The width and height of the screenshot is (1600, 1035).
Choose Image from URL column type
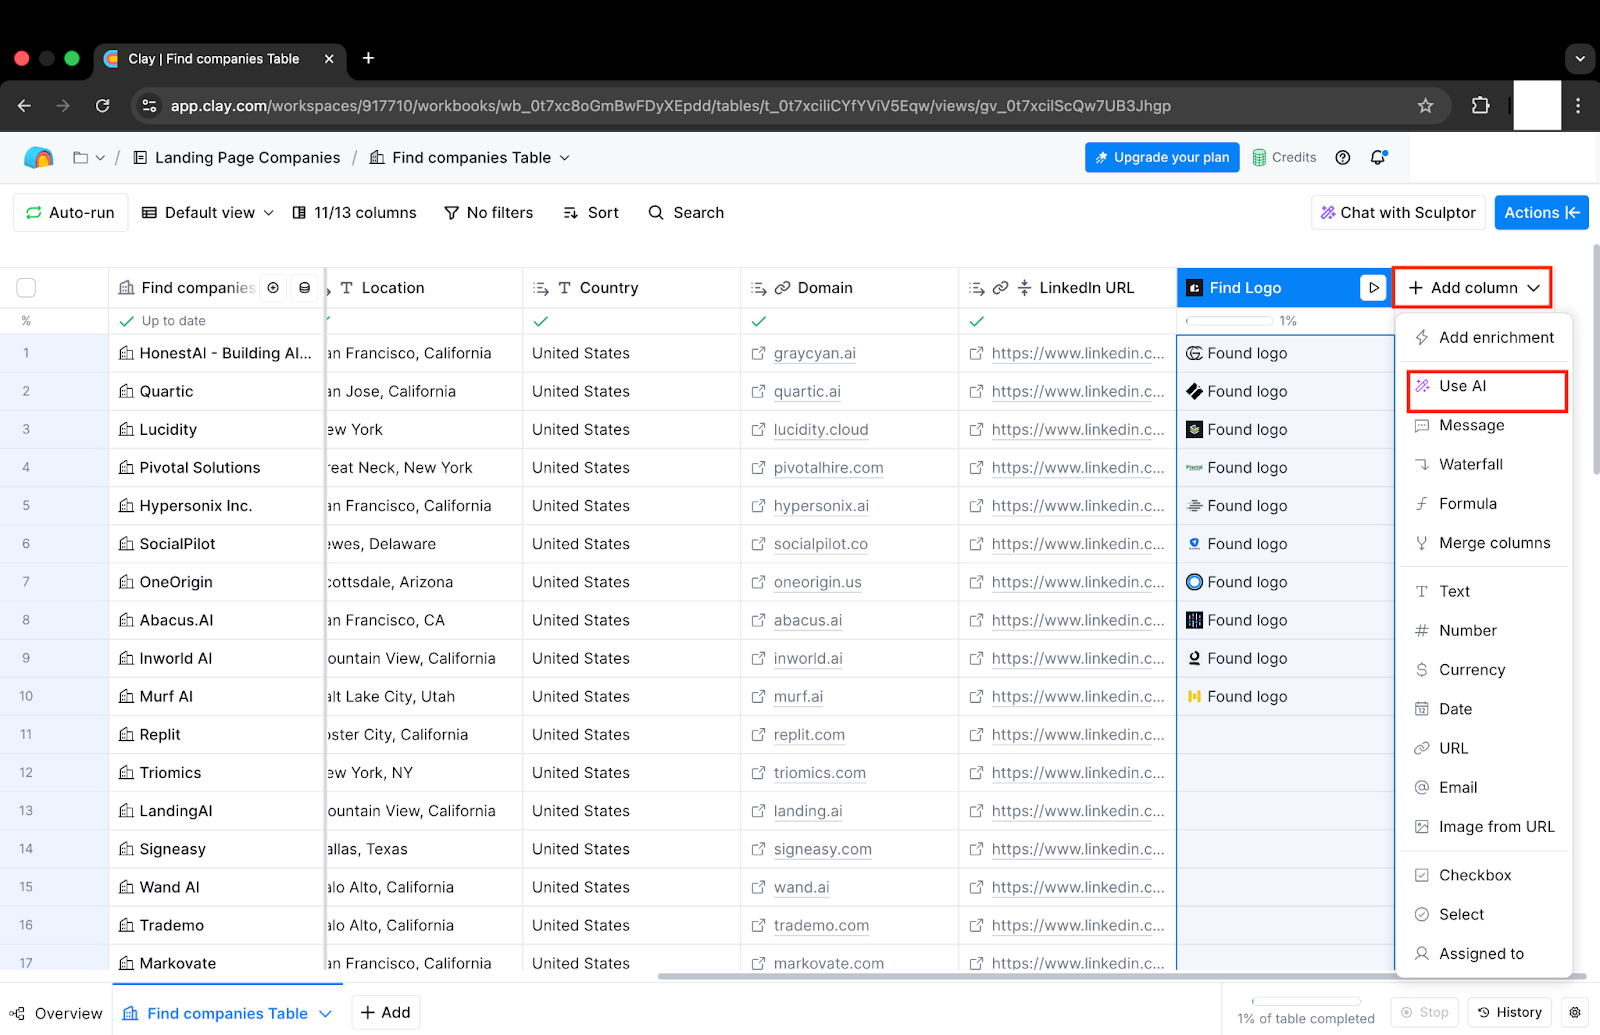coord(1484,827)
